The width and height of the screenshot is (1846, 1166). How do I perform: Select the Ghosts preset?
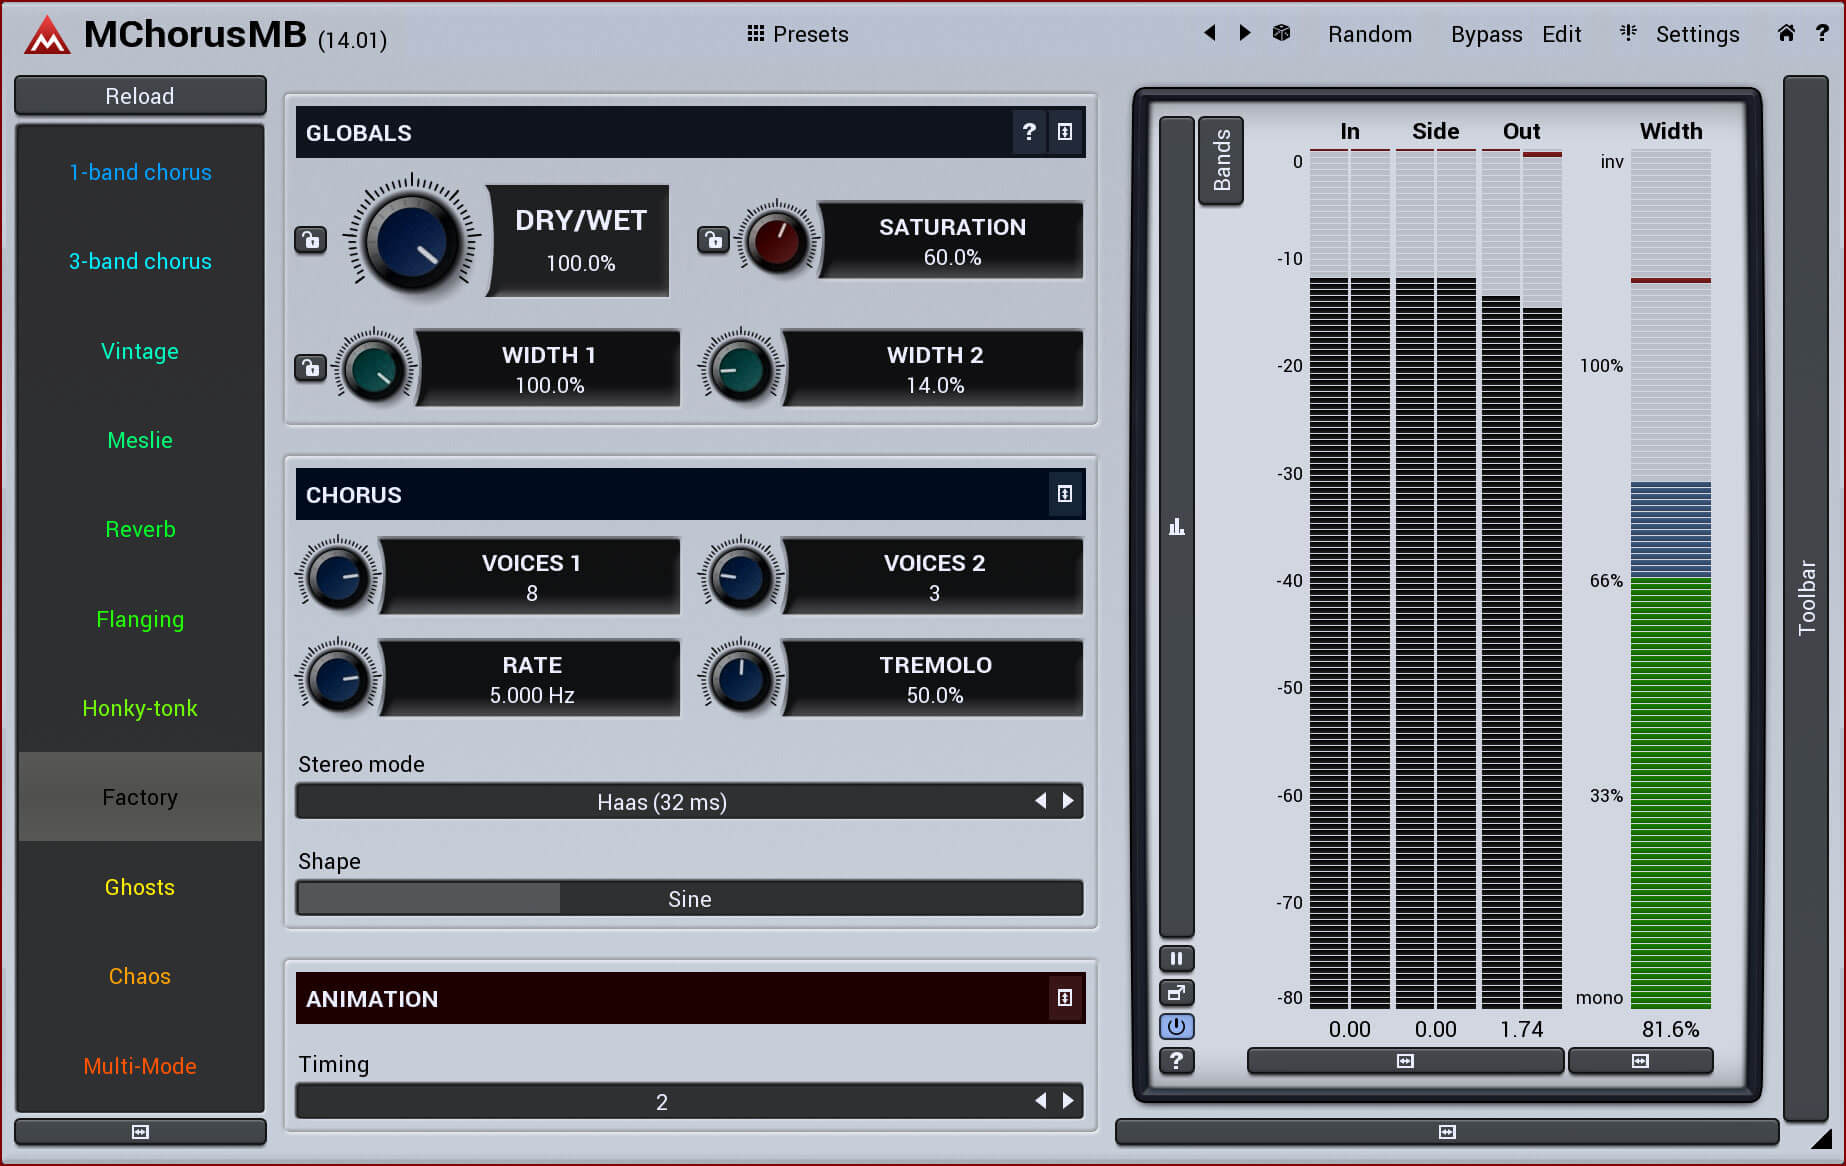tap(140, 887)
